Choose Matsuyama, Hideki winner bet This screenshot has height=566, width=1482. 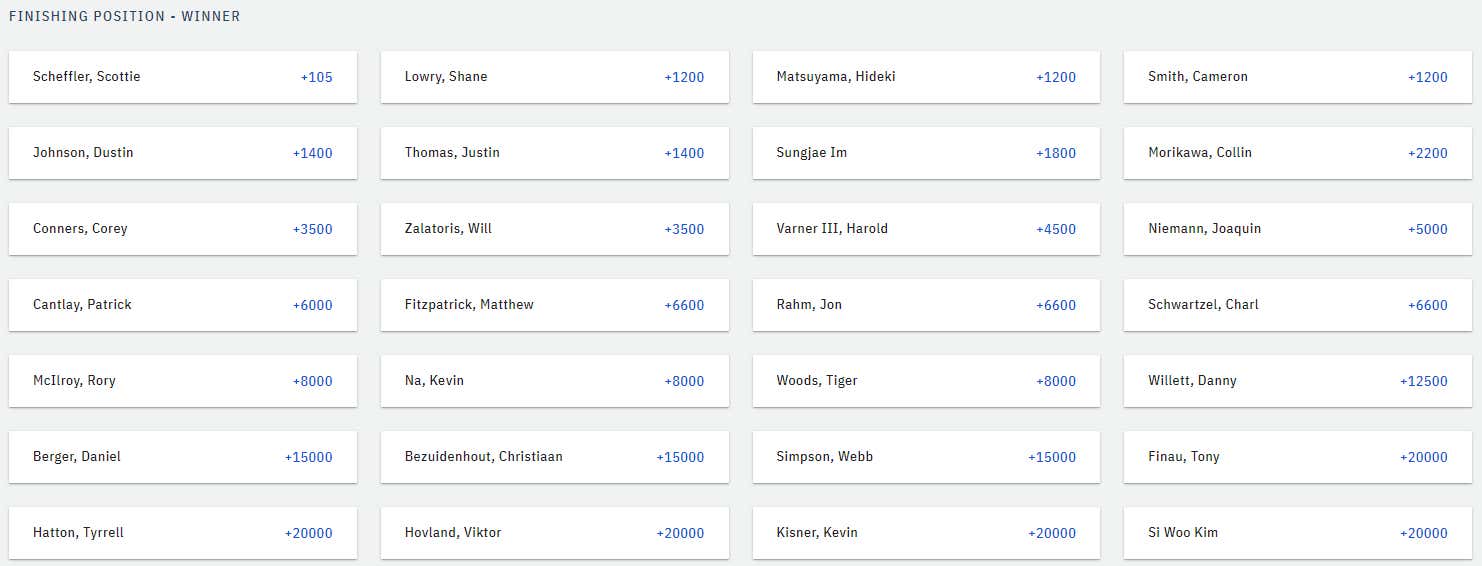pos(926,77)
